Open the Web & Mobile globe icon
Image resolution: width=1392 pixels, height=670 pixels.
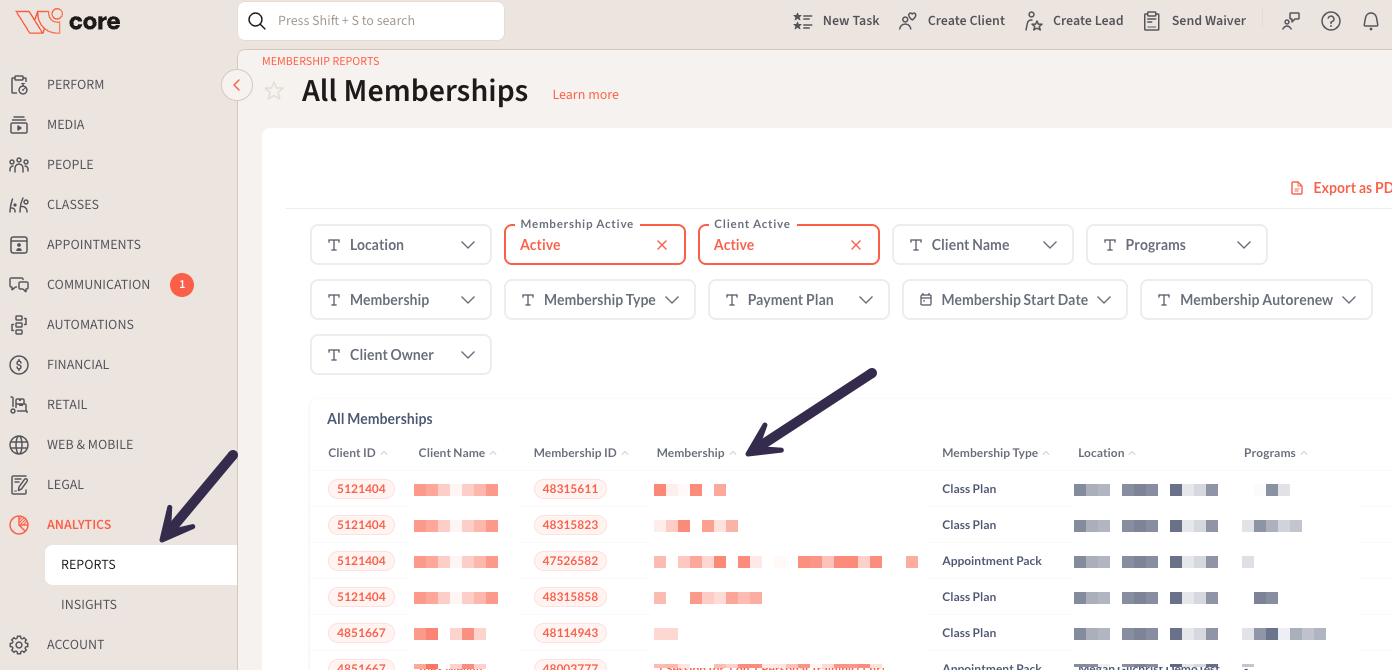tap(19, 445)
